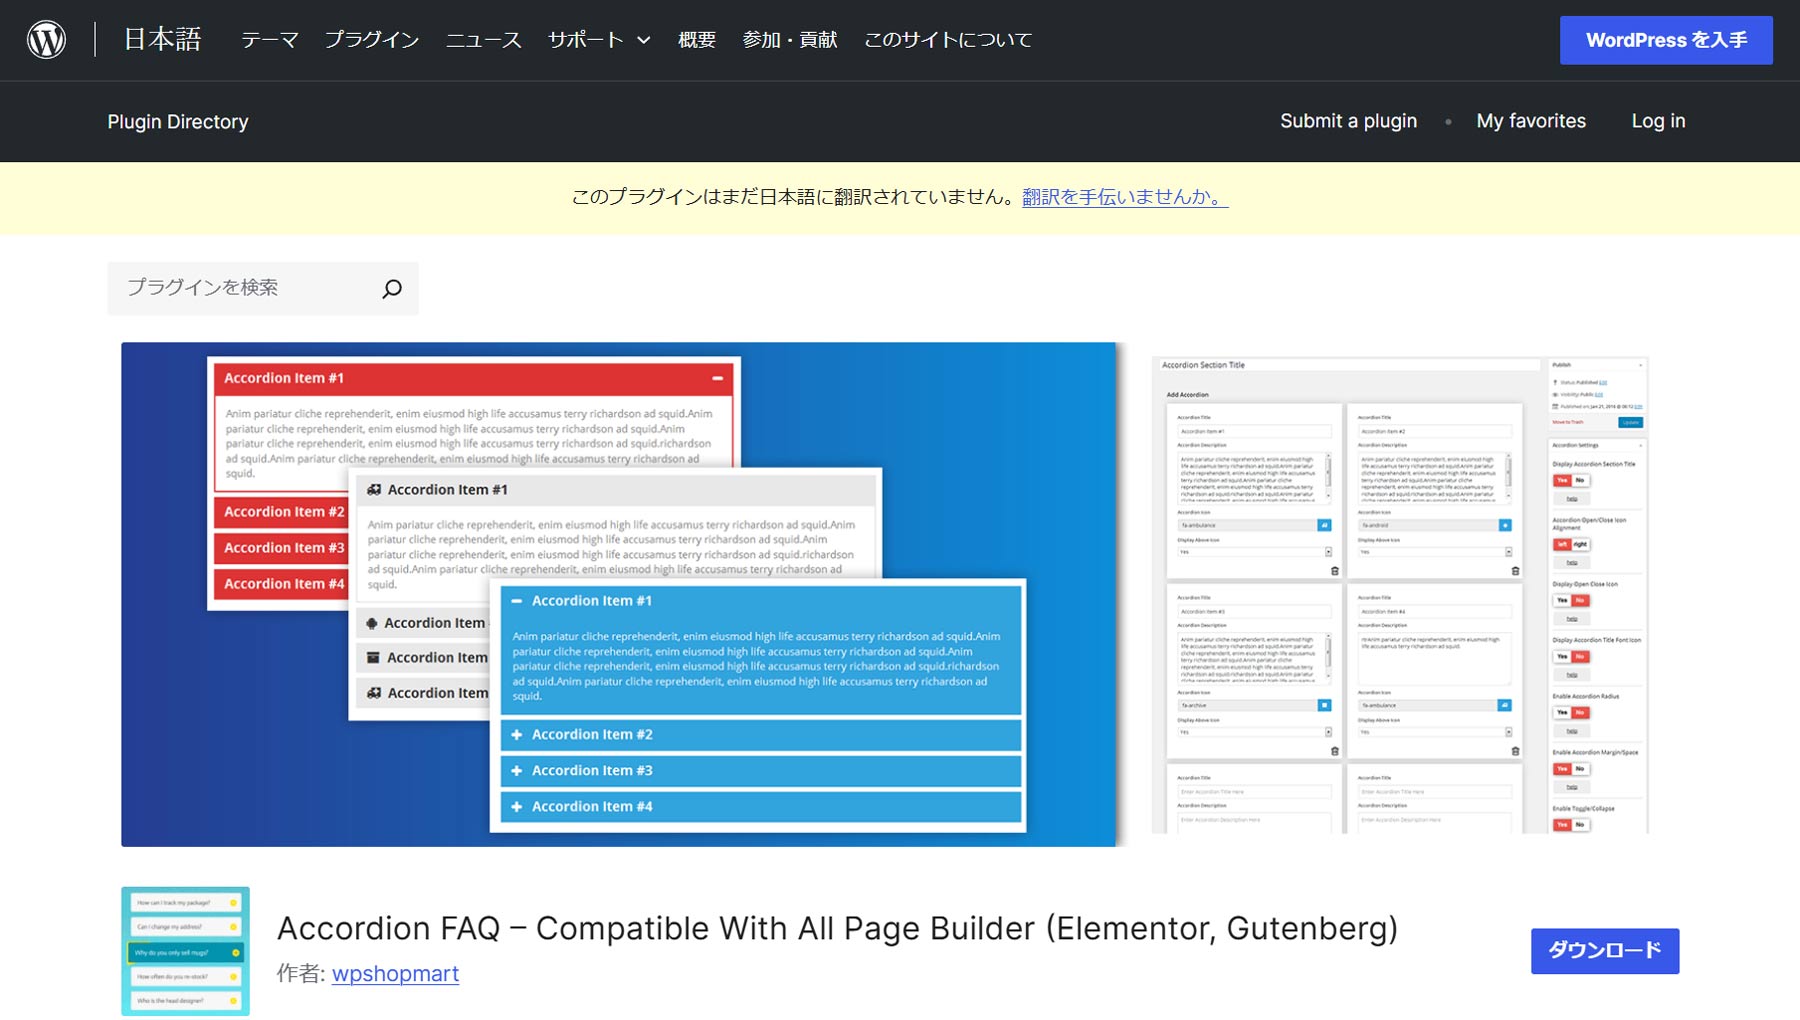Click the WordPress を入手 button
The image size is (1800, 1020).
coord(1666,40)
